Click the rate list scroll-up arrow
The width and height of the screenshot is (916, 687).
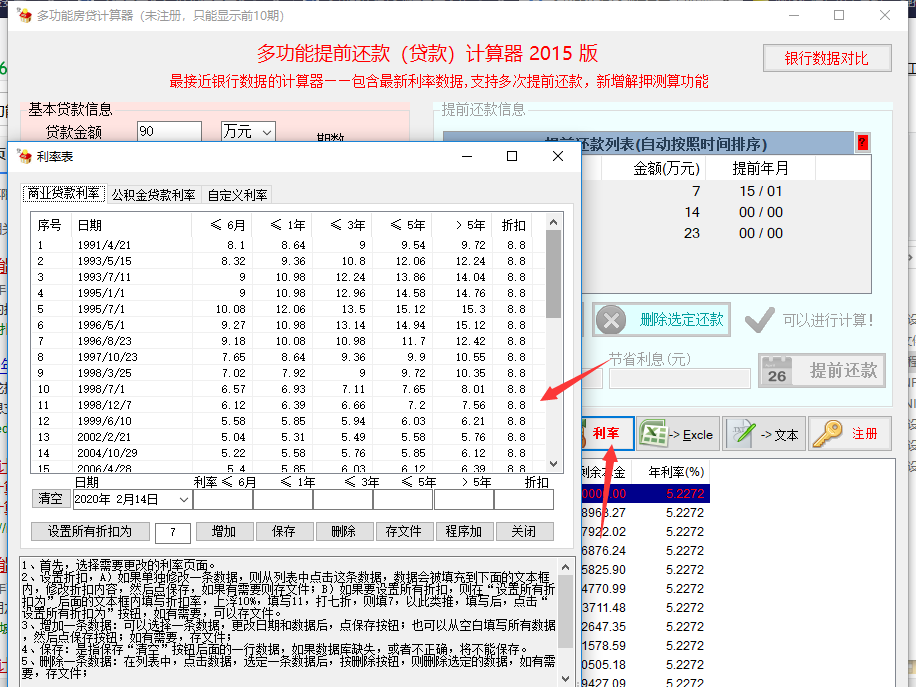tap(553, 222)
